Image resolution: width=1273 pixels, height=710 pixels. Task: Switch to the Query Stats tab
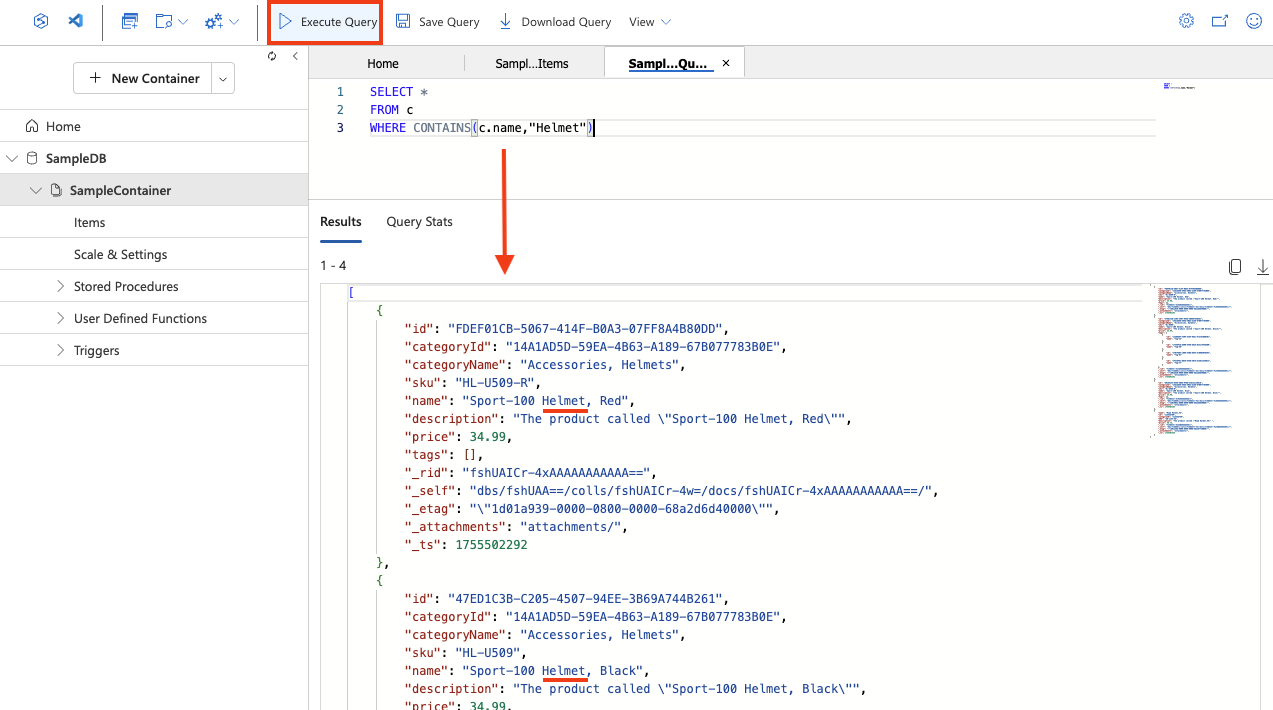click(418, 221)
